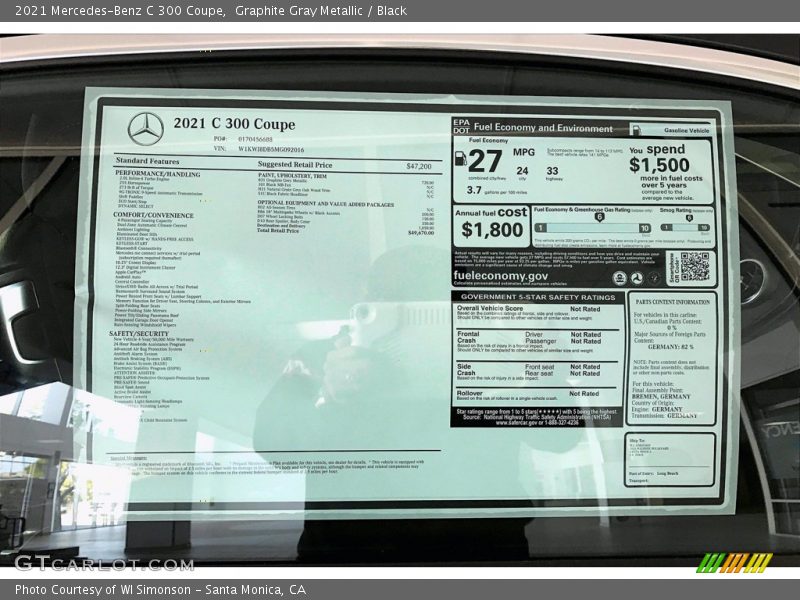Click the "Rollover" row label

(469, 393)
